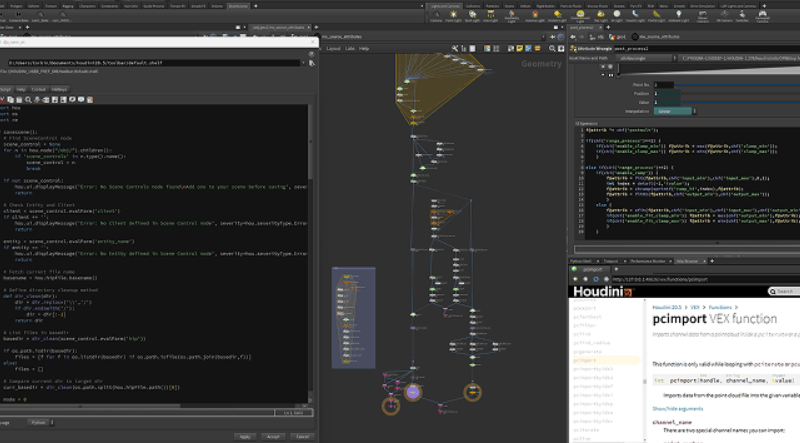Screen dimensions: 800x443
Task: Click file chooser icon beside shelf path
Action: [x=311, y=63]
